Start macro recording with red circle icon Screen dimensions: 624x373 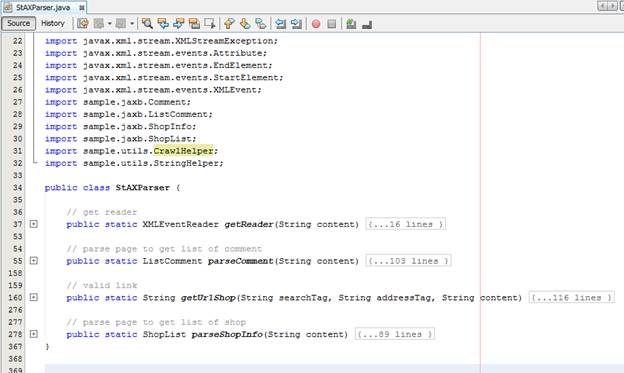coord(316,24)
